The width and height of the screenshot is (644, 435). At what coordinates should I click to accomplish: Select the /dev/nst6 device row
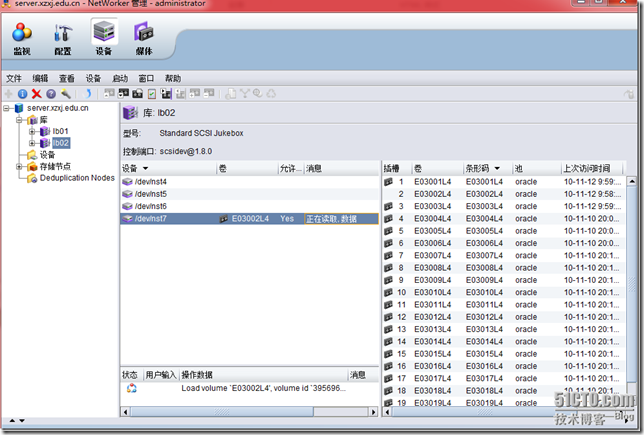[250, 206]
